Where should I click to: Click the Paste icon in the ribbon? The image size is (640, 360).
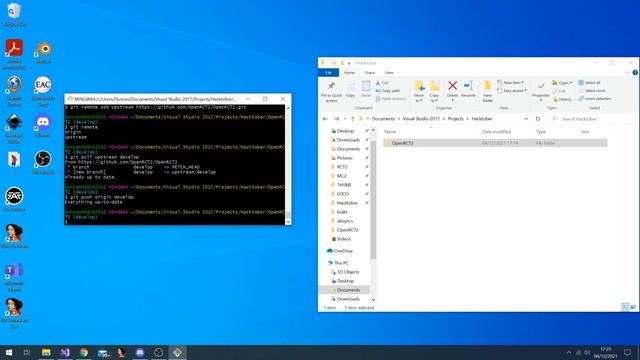pyautogui.click(x=366, y=86)
